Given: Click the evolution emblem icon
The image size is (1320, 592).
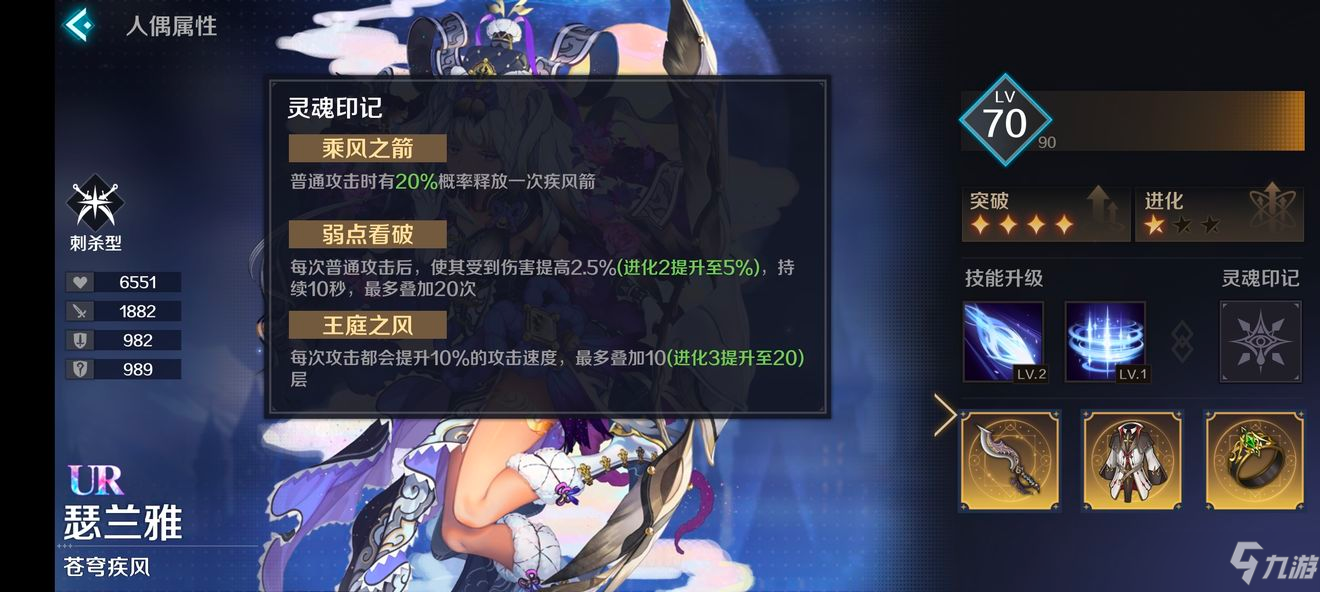Looking at the screenshot, I should [1276, 209].
